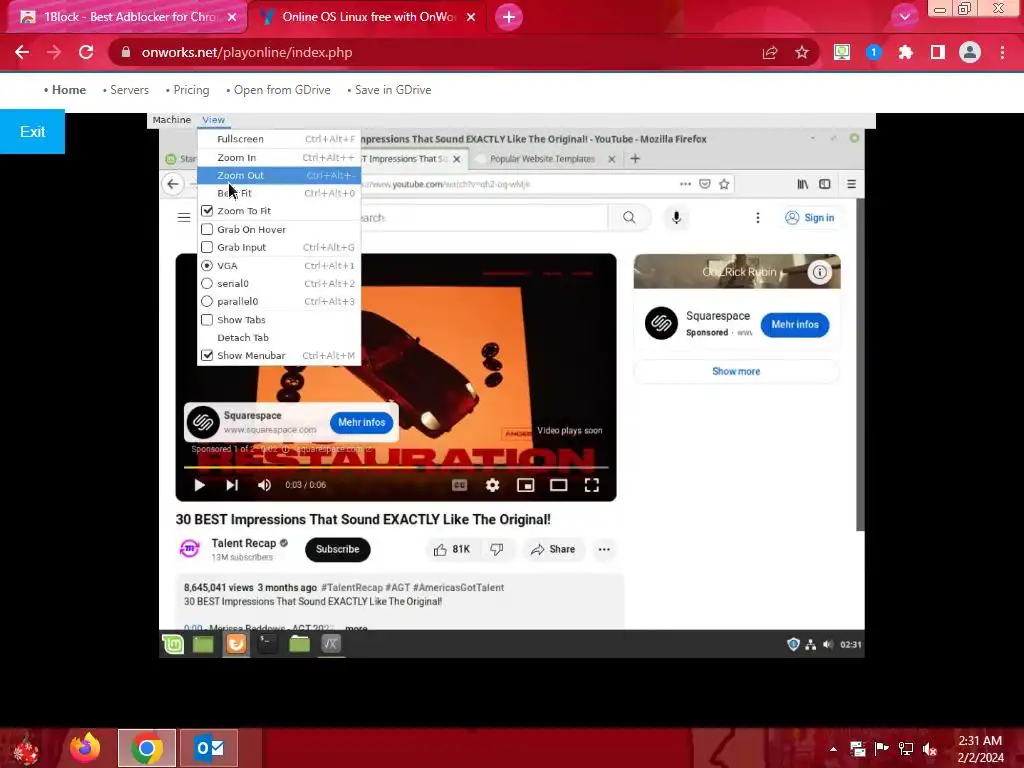Skip to next video button

click(232, 485)
